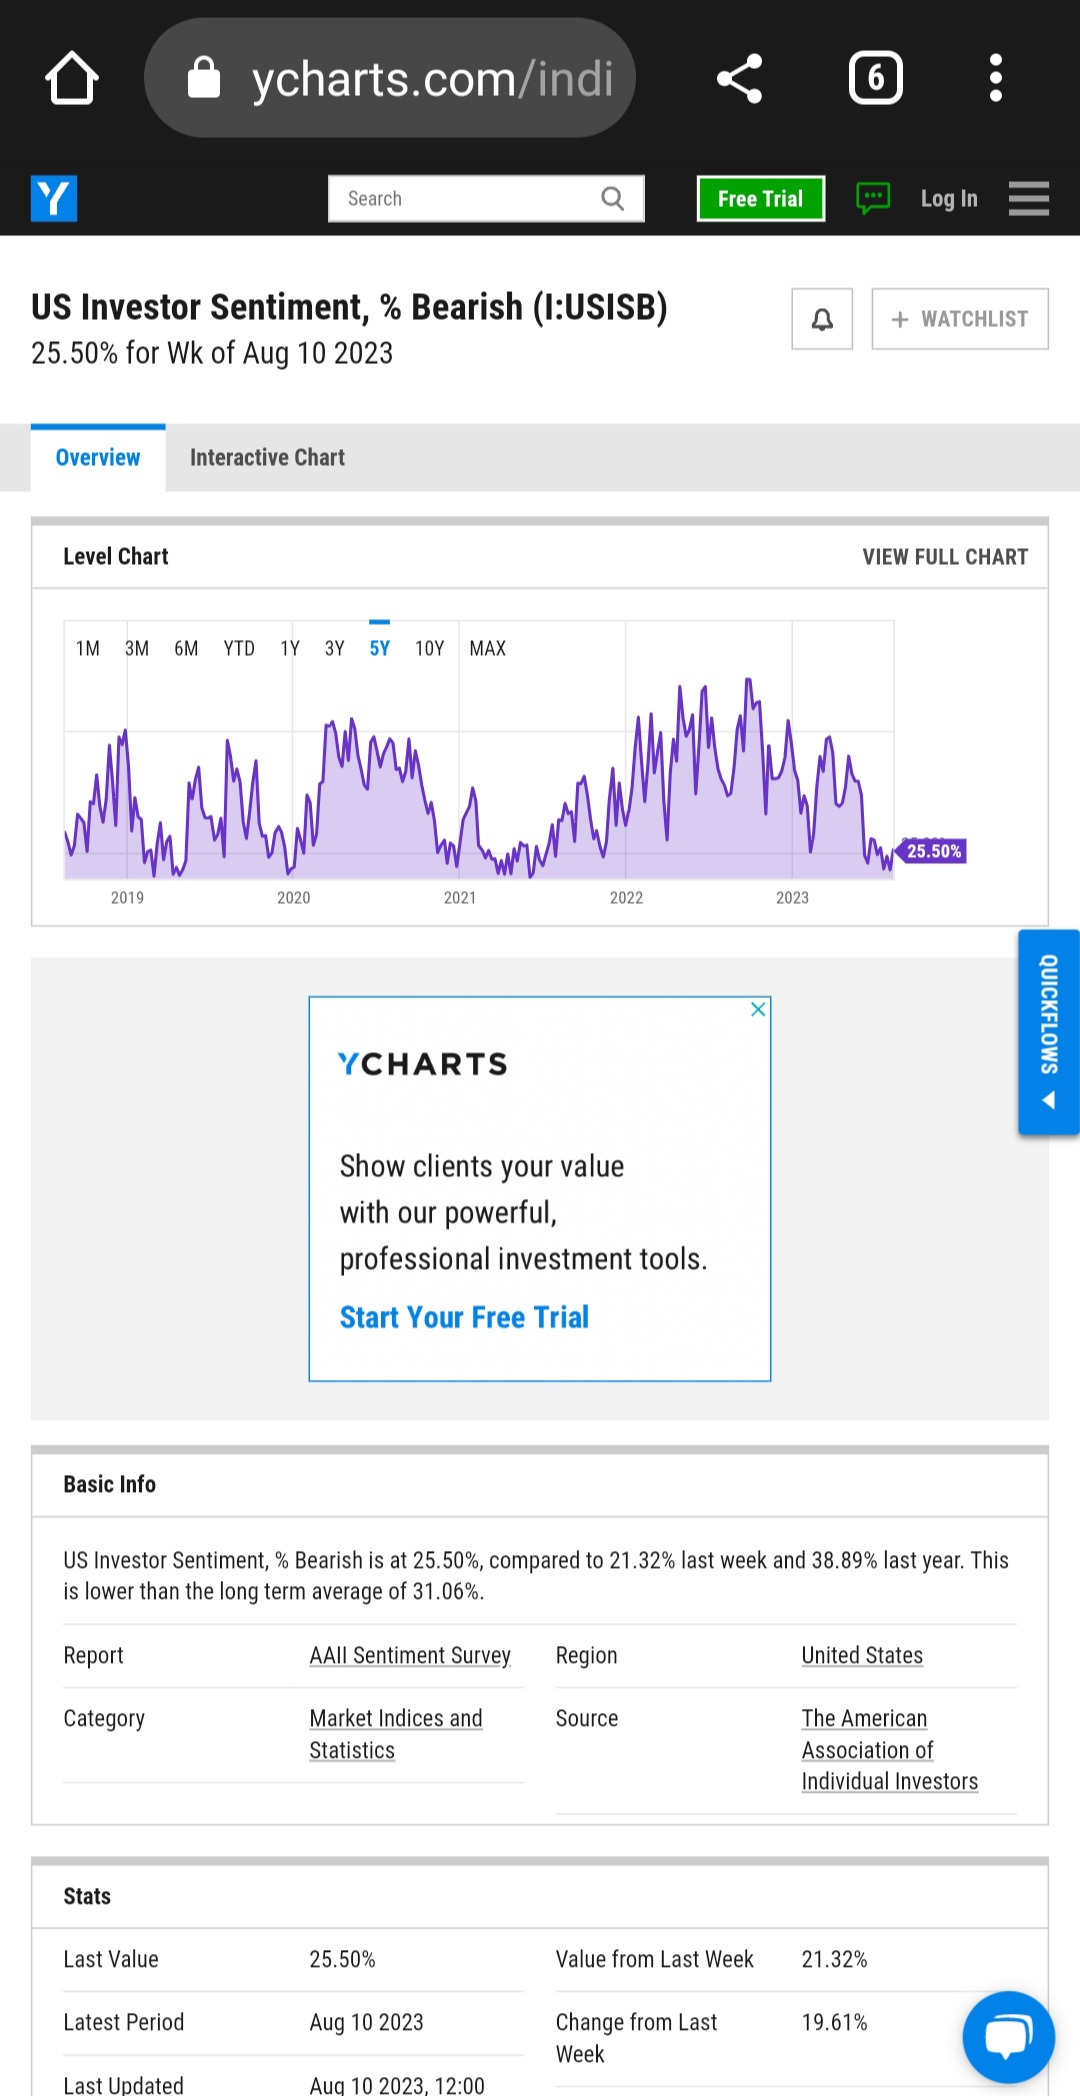Tap the browser home icon

coord(72,78)
